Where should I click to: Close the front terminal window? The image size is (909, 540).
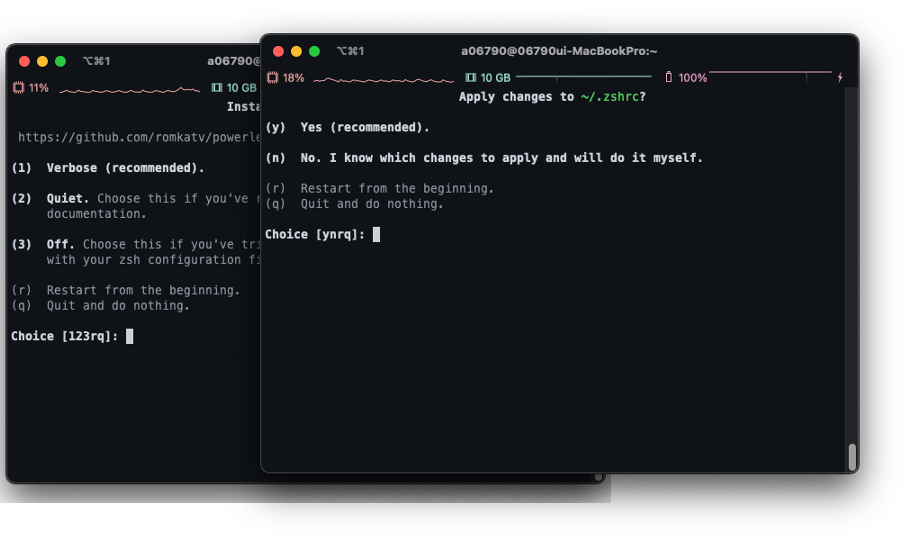click(278, 51)
